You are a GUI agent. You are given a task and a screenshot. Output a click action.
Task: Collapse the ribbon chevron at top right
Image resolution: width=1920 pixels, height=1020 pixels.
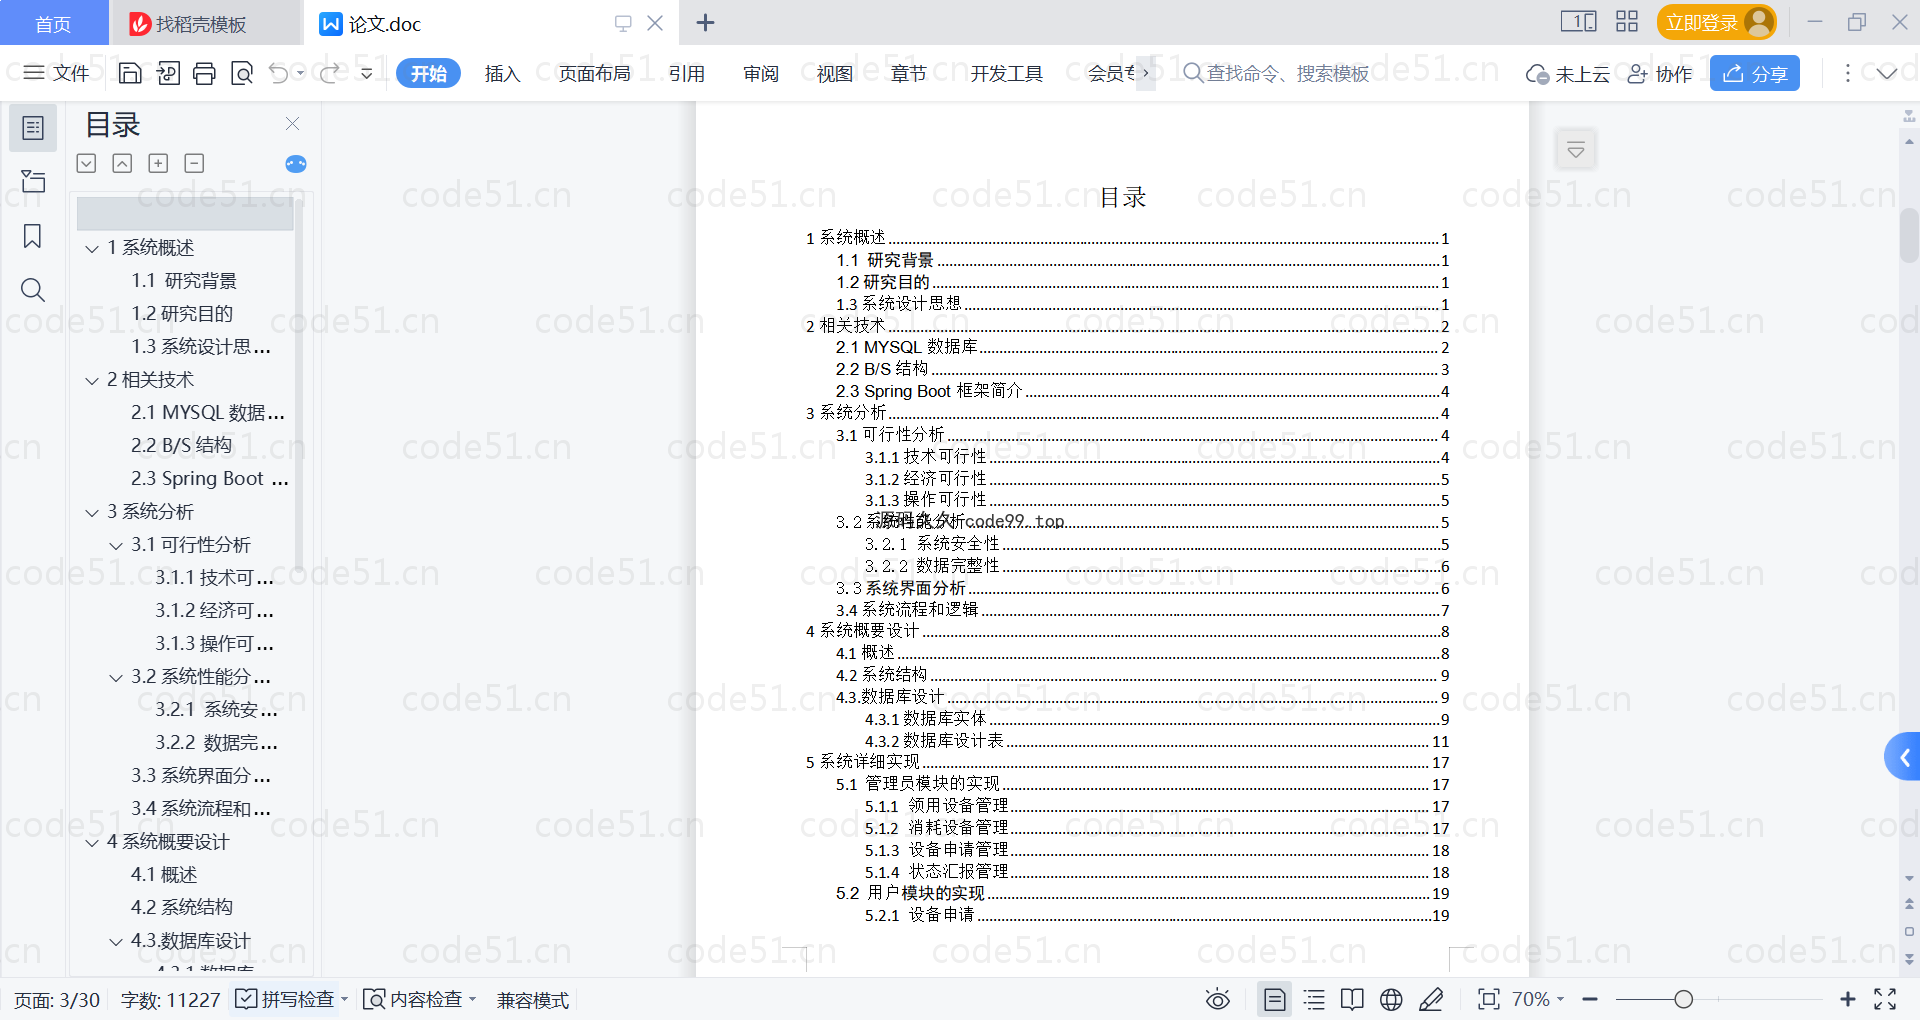point(1887,73)
